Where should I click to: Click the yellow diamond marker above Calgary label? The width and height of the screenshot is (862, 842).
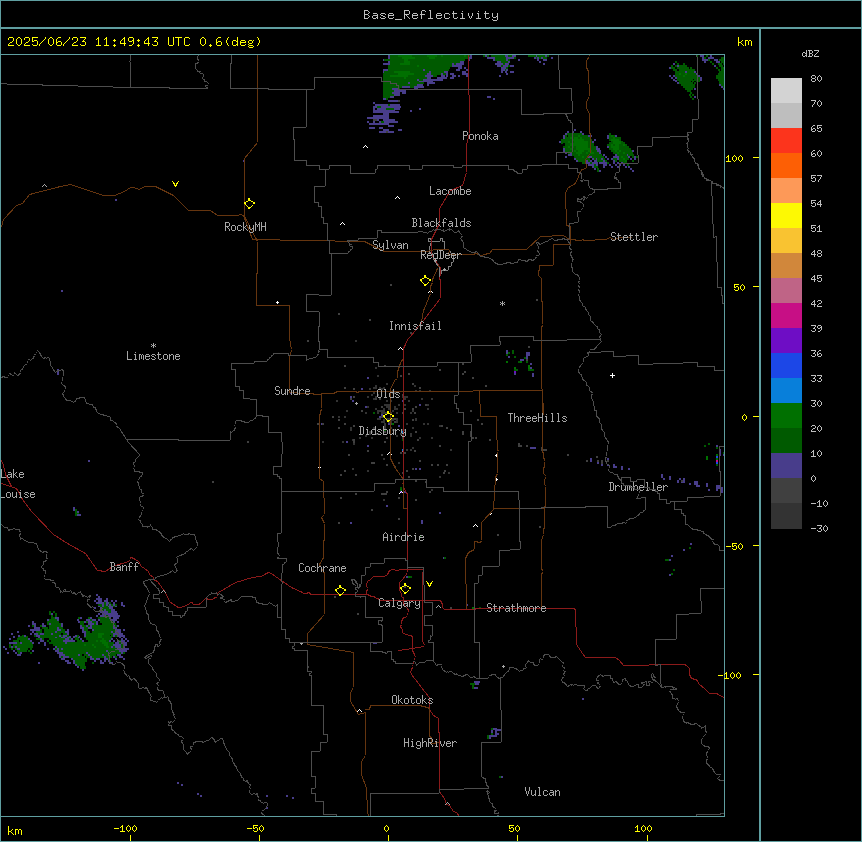[x=405, y=589]
